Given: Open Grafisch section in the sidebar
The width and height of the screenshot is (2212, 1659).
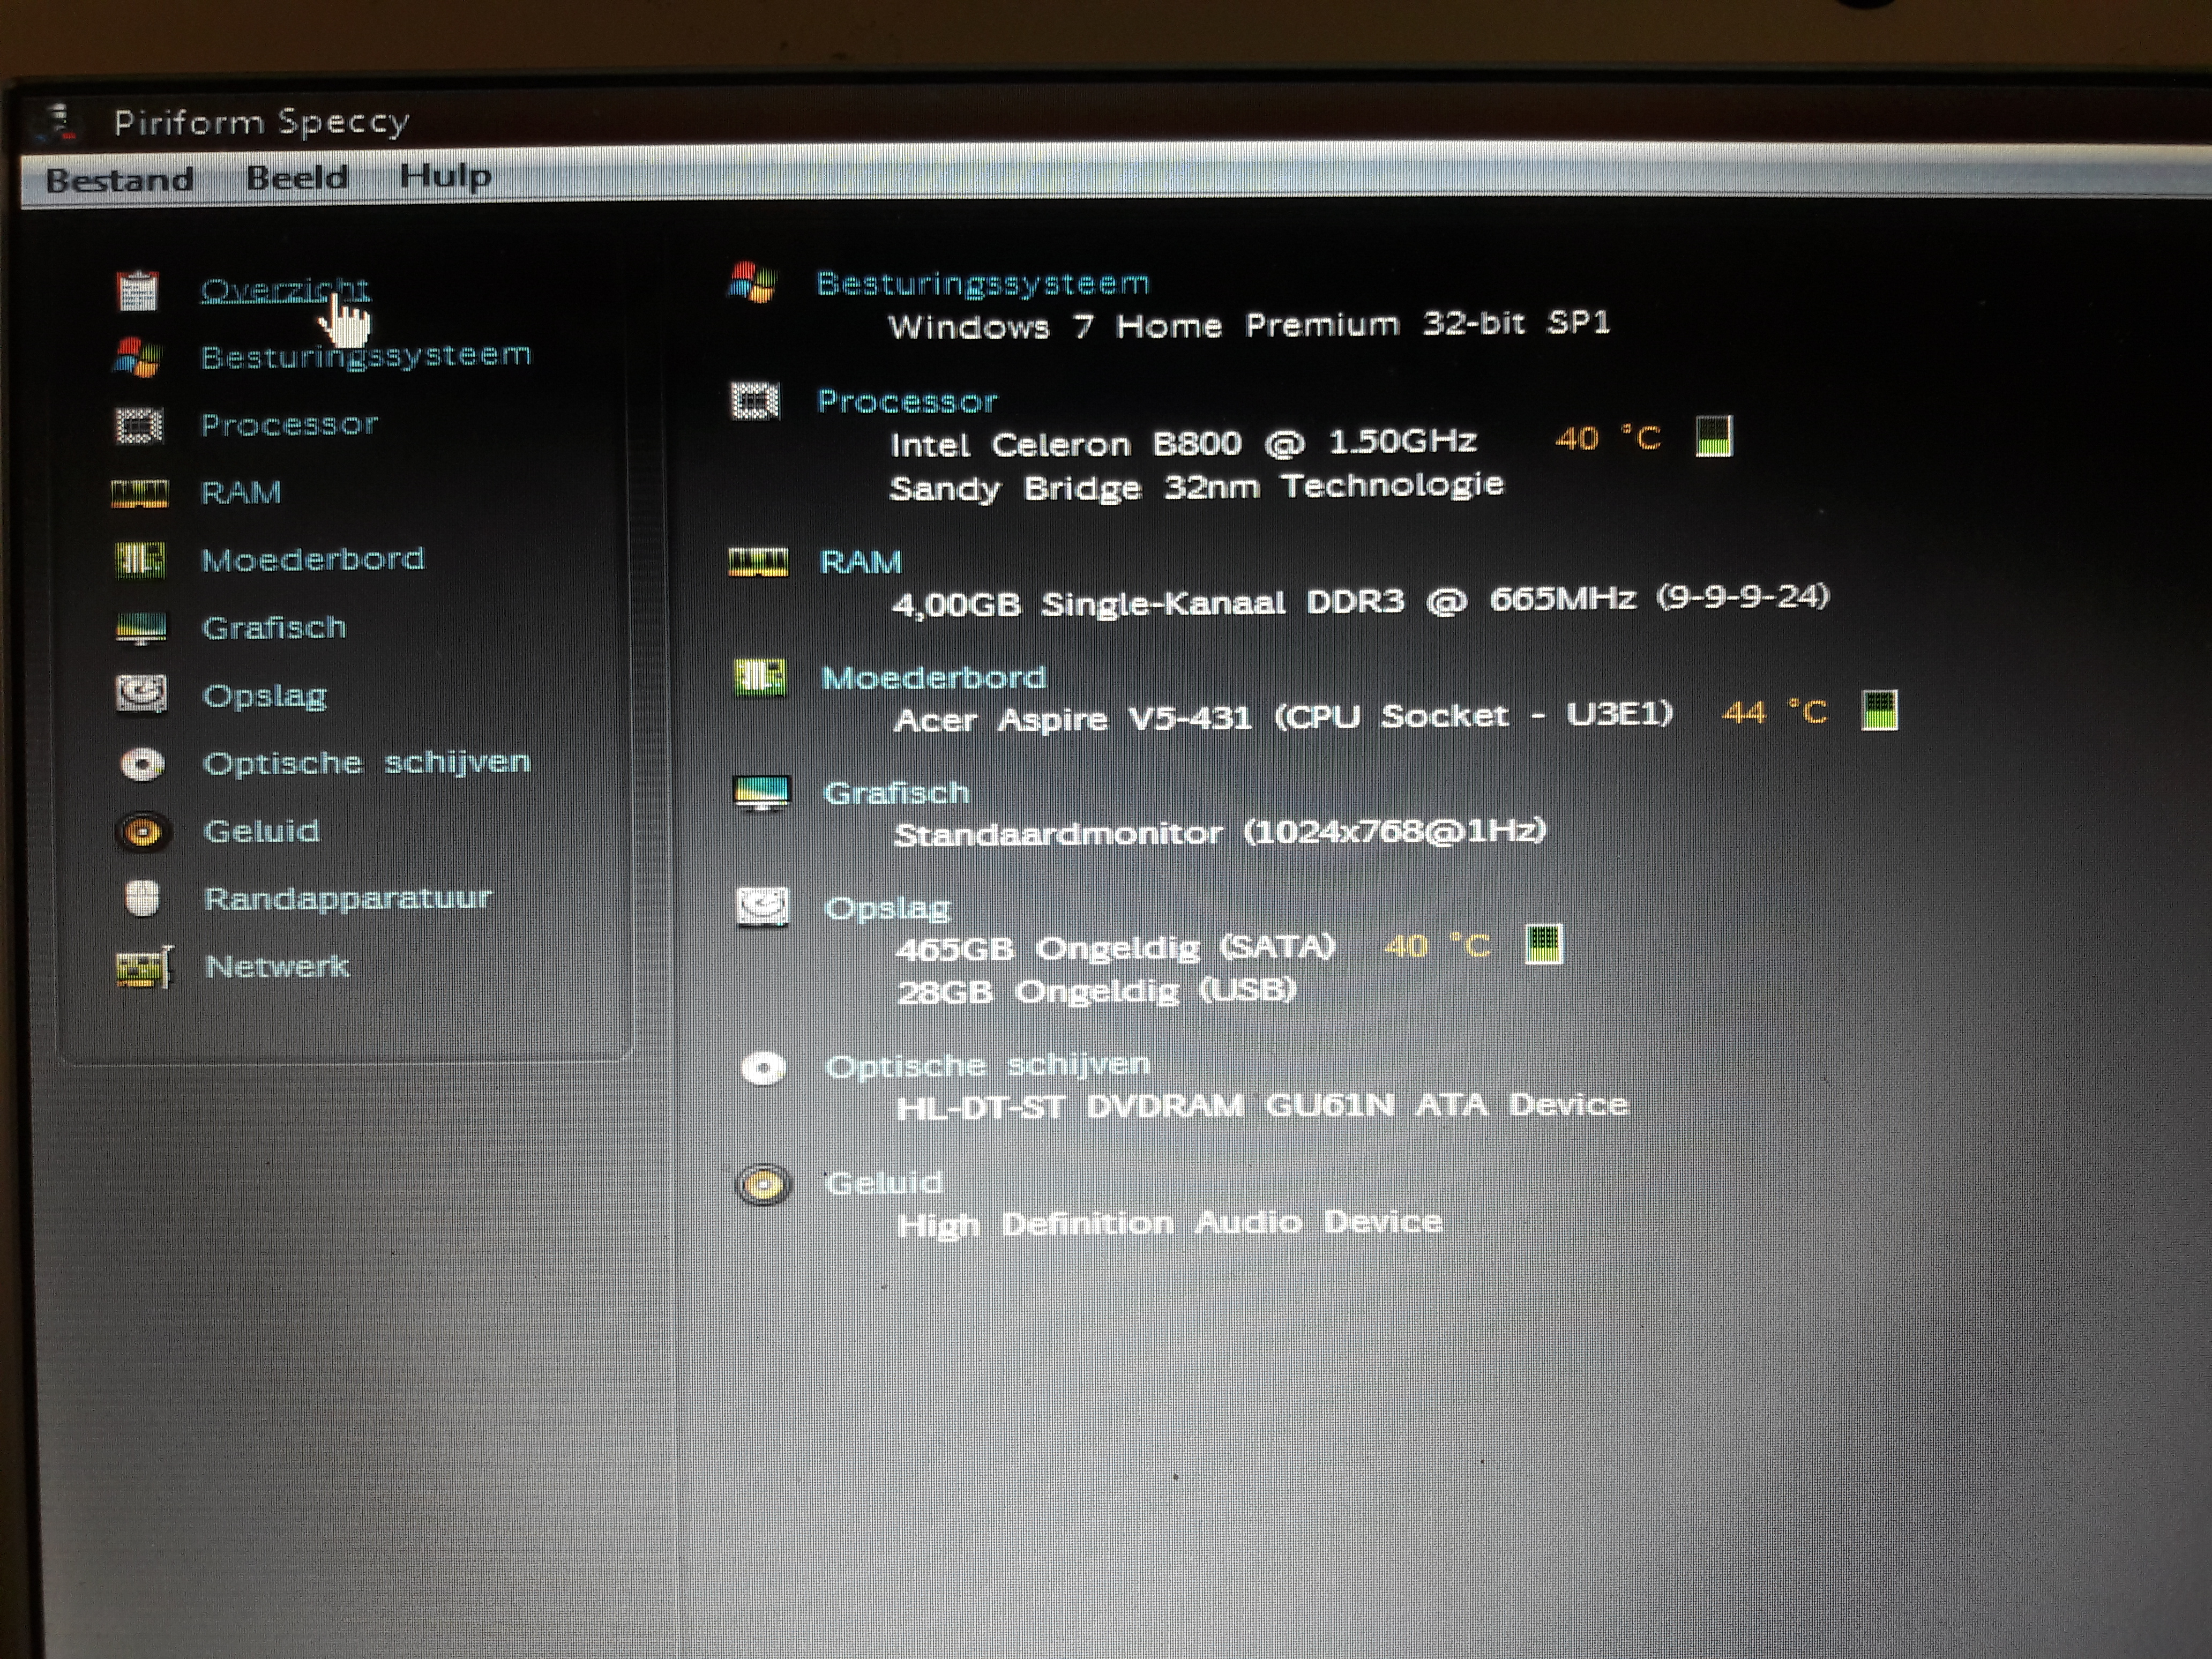Looking at the screenshot, I should pyautogui.click(x=274, y=627).
